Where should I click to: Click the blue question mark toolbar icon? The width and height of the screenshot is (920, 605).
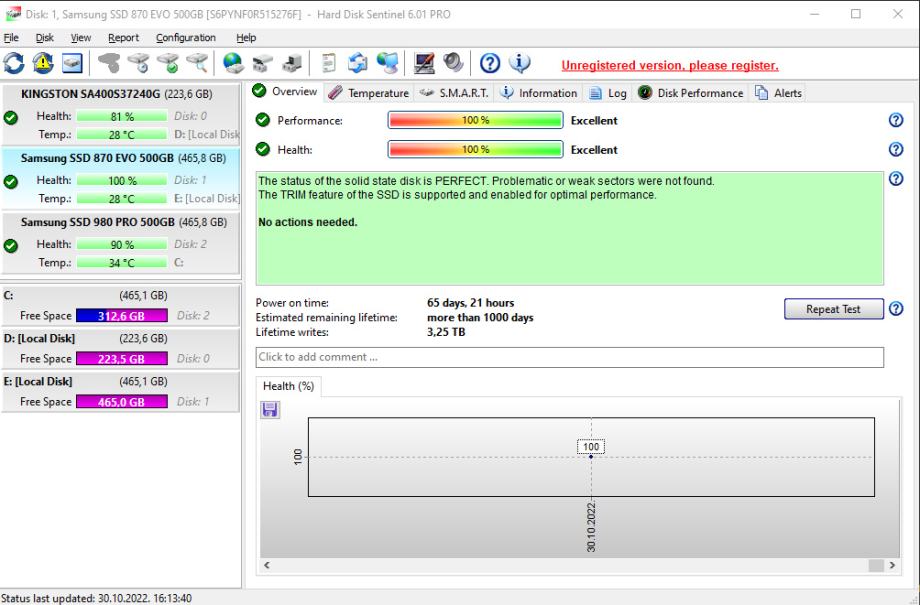(490, 63)
